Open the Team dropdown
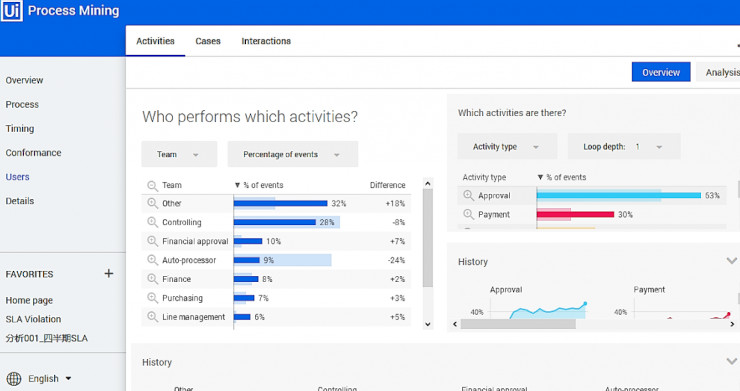This screenshot has width=740, height=391. click(179, 154)
